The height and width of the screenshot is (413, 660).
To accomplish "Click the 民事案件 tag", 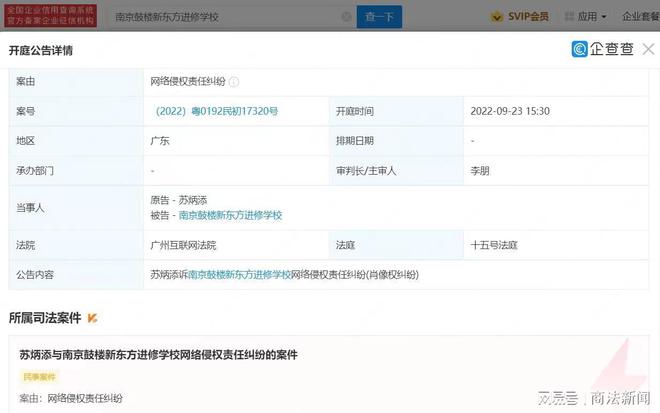I will tap(39, 377).
